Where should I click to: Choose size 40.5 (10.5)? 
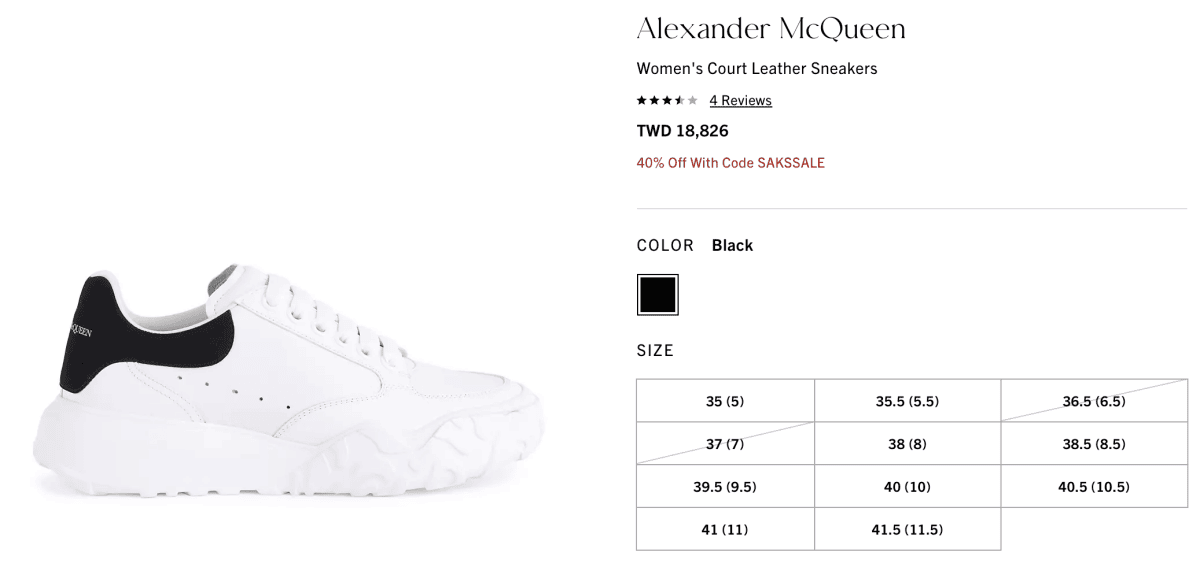tap(1094, 487)
